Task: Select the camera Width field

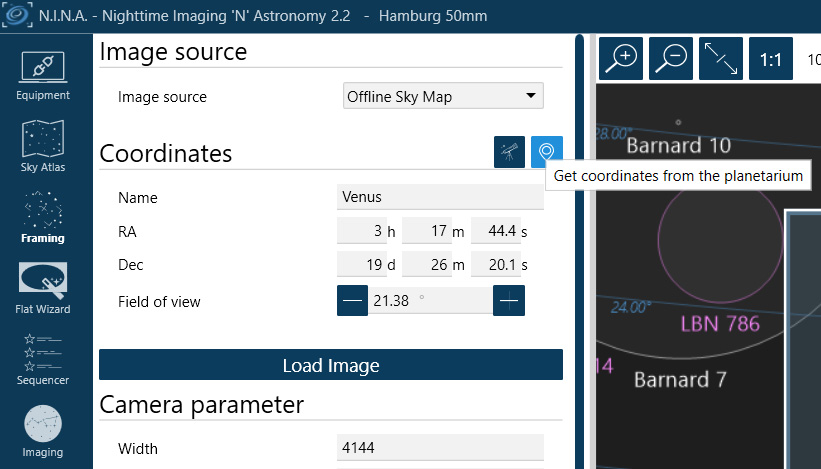Action: coord(440,448)
